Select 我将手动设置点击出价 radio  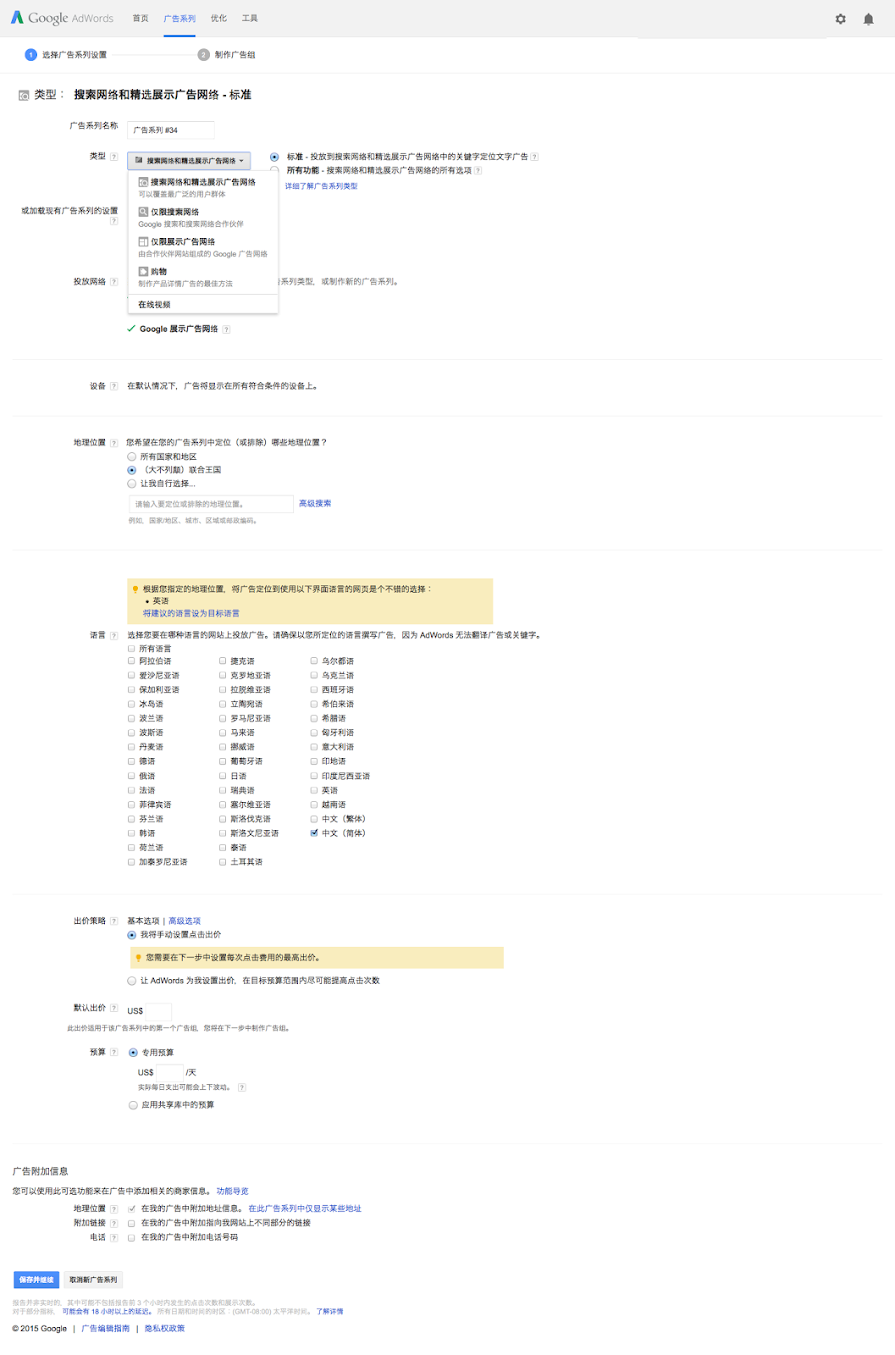(132, 934)
